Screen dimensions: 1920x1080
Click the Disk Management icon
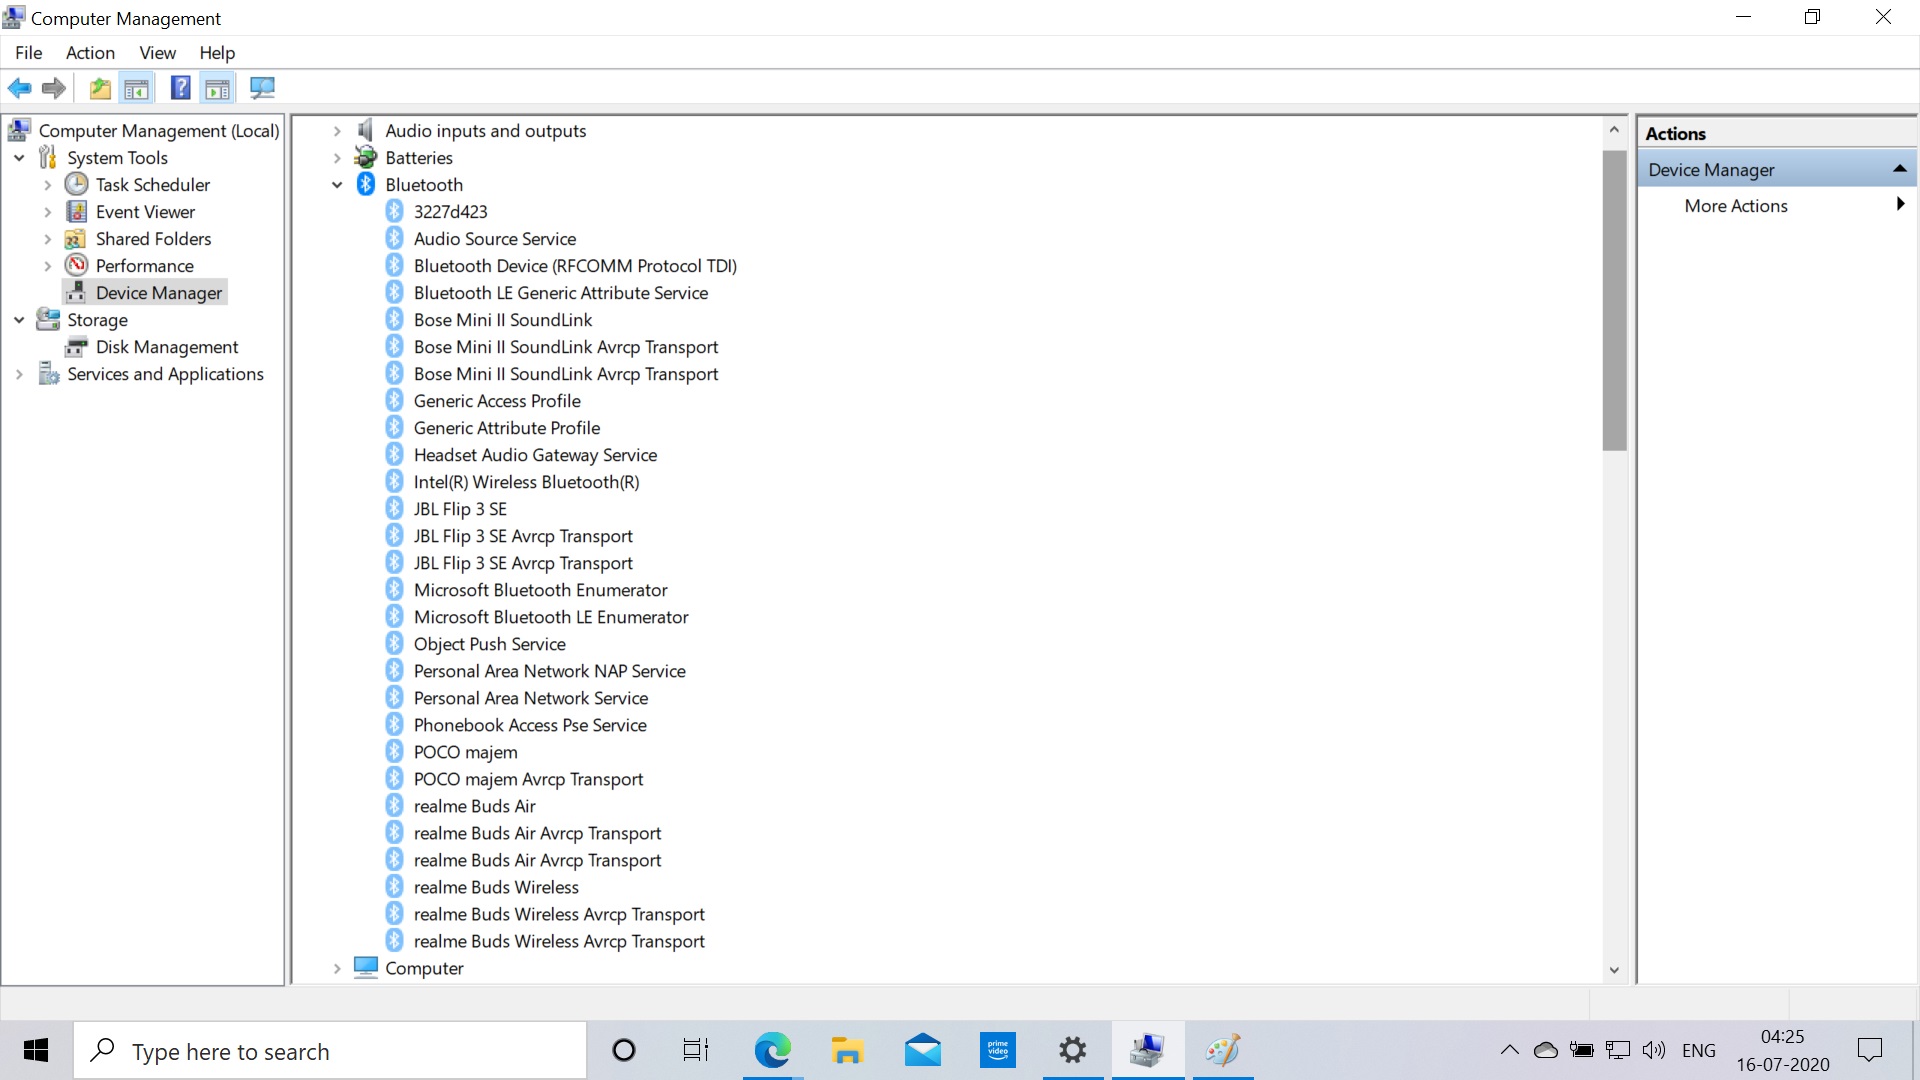76,346
